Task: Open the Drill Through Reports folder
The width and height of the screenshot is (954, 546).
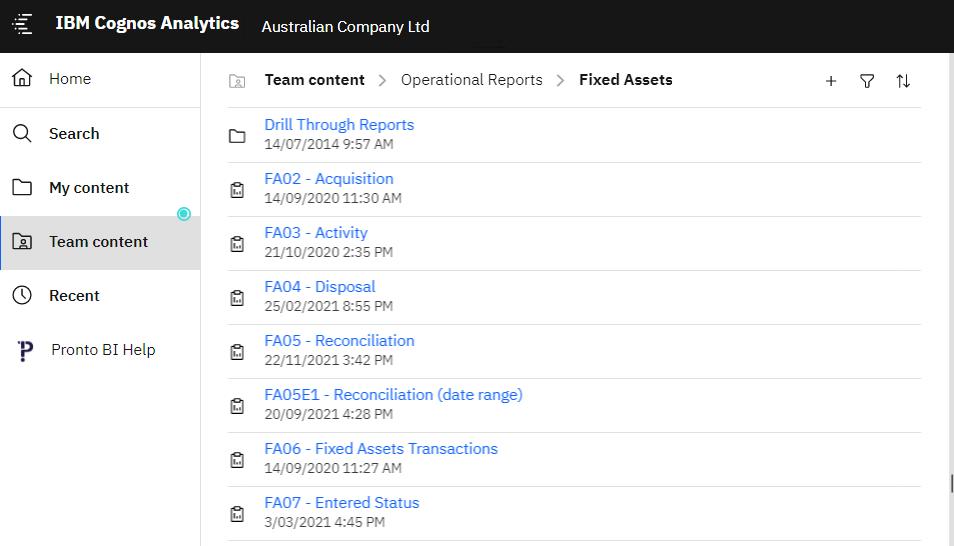Action: pos(339,125)
